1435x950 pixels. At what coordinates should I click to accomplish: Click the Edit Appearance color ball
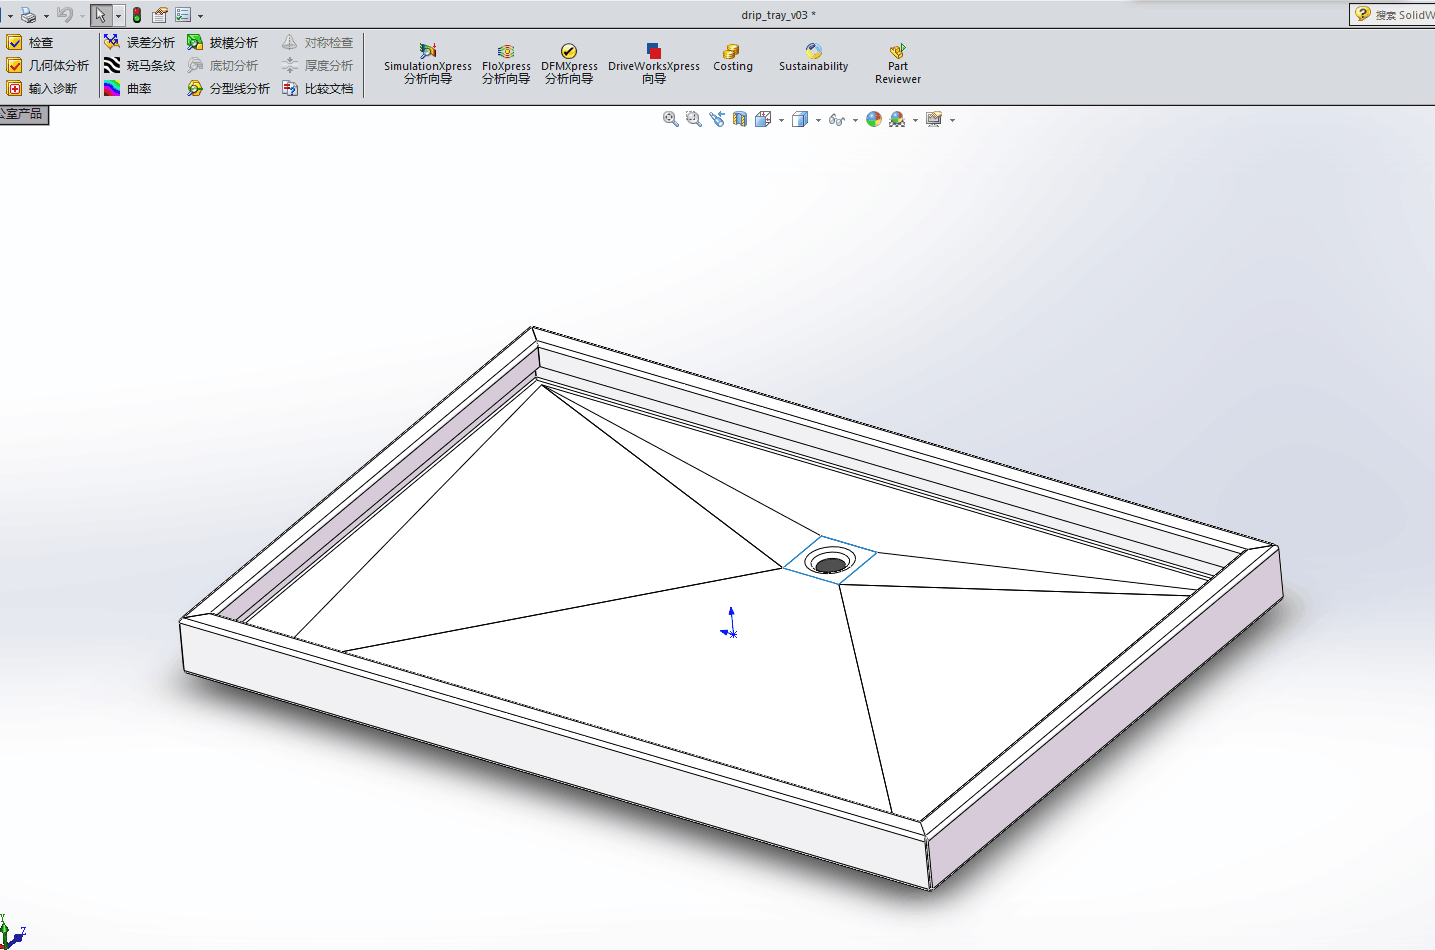click(874, 119)
